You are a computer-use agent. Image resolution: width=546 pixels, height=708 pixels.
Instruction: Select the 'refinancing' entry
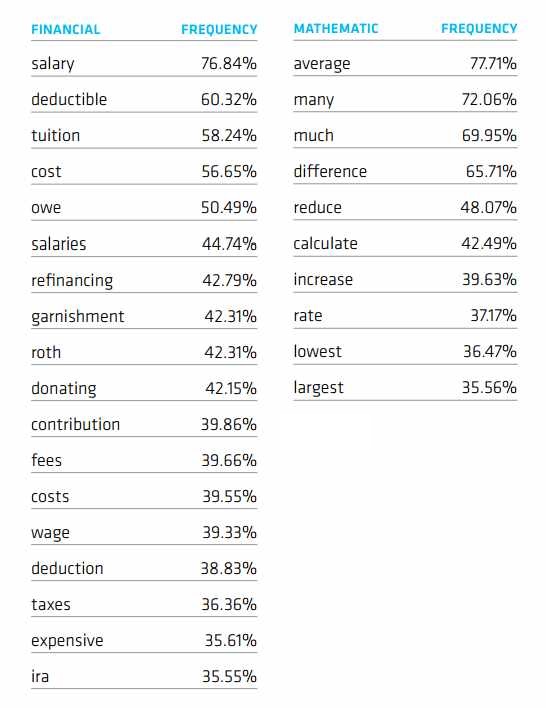72,281
